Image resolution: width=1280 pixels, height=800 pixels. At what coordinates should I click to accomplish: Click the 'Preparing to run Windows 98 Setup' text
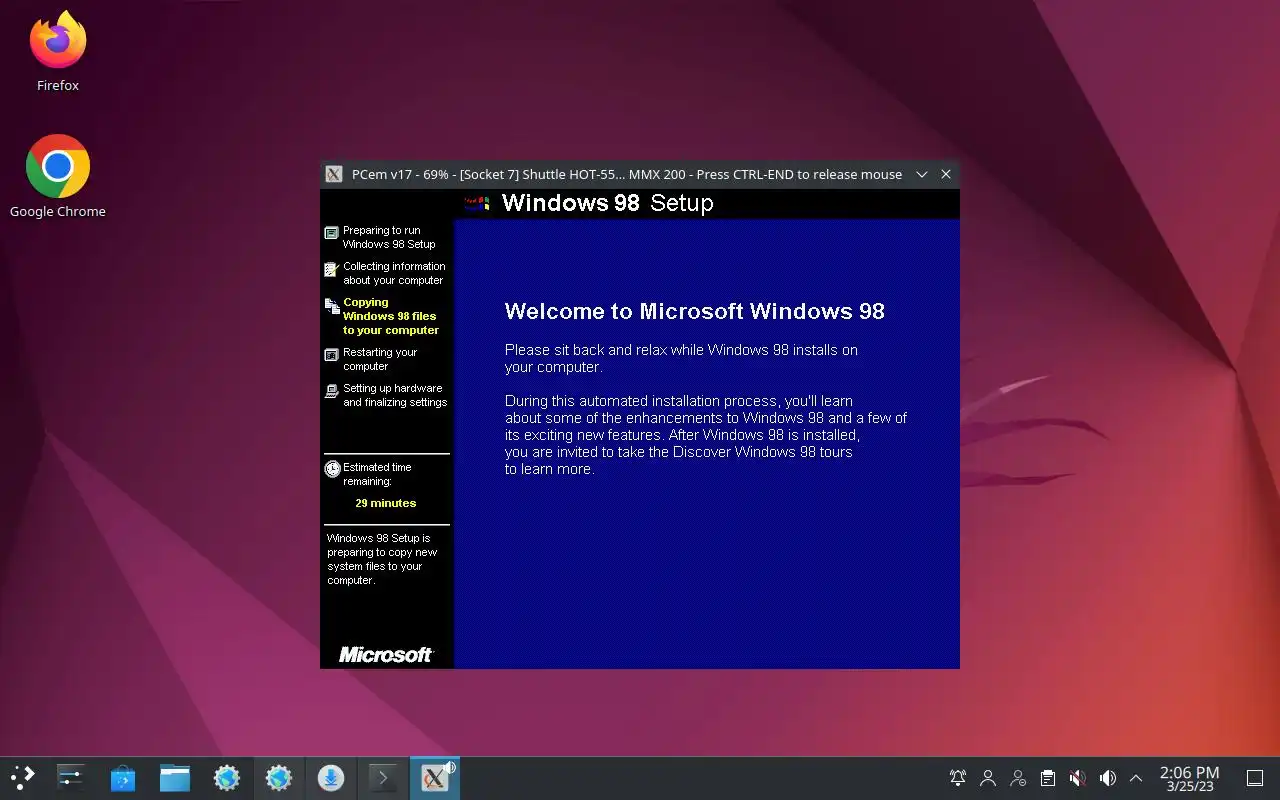click(389, 237)
